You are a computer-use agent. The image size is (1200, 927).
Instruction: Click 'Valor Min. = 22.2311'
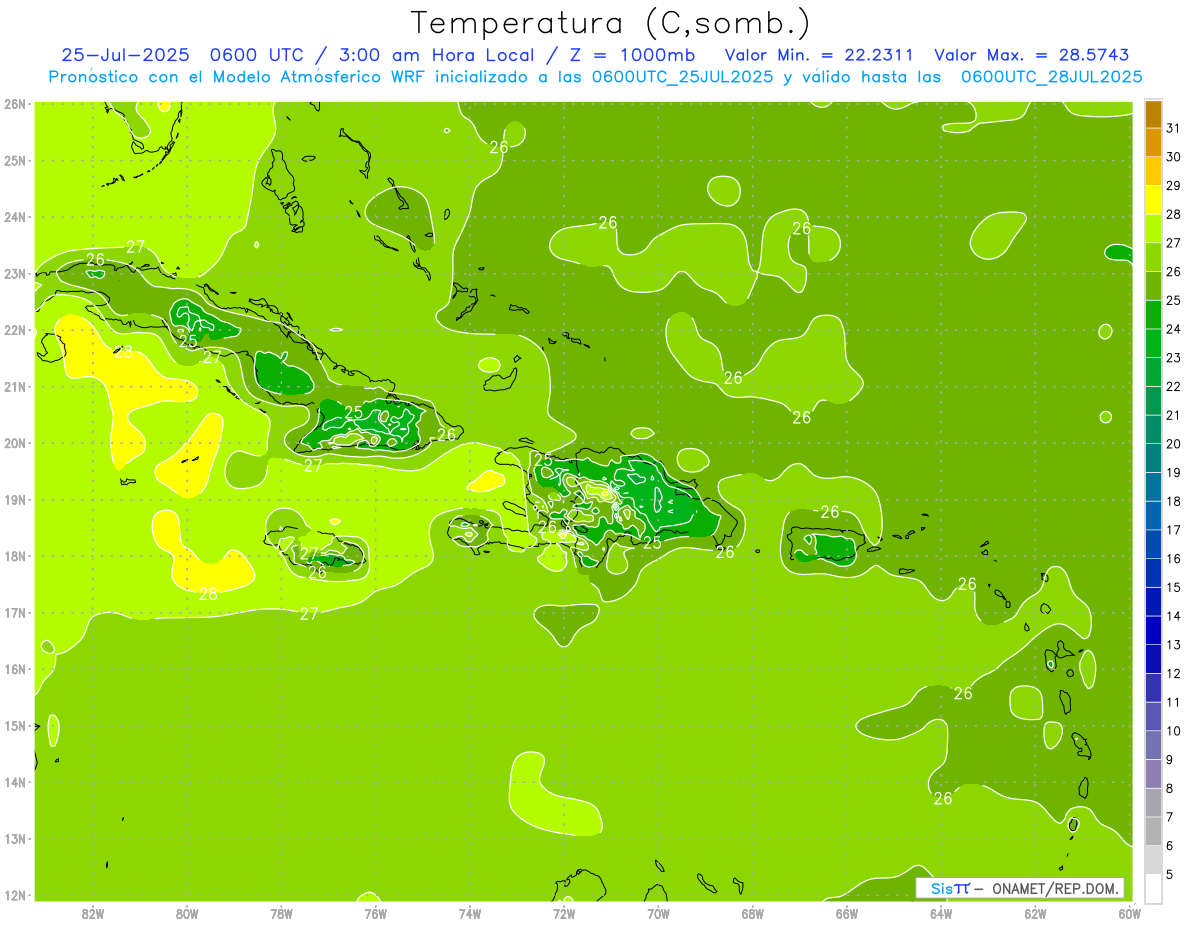(x=818, y=55)
